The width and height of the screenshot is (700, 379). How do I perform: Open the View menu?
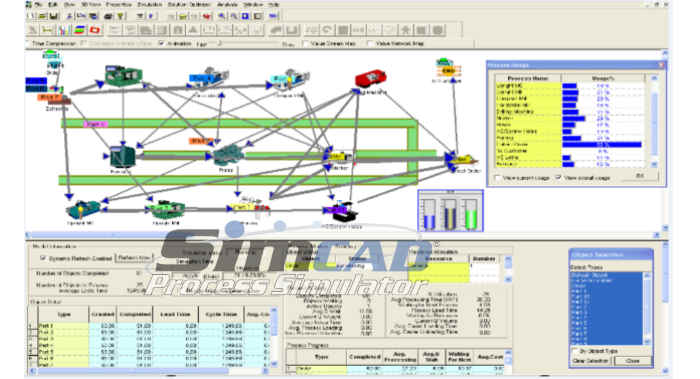tap(69, 4)
